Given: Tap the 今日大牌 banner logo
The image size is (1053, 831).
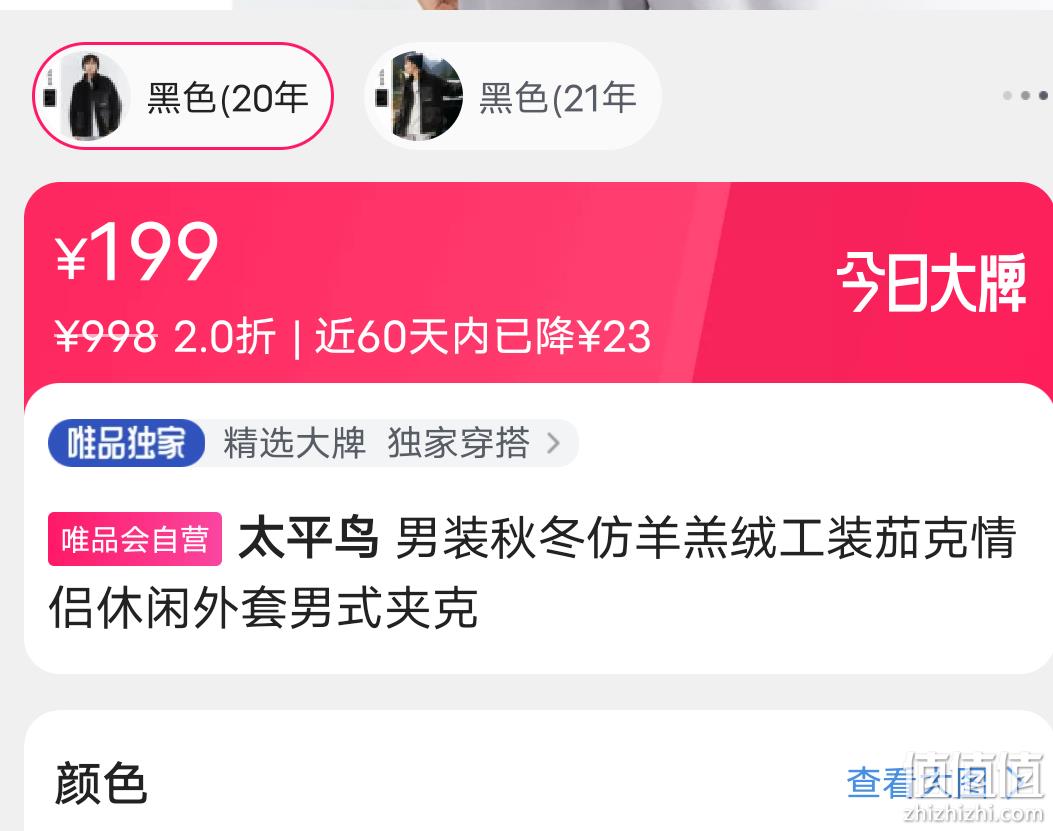Looking at the screenshot, I should pyautogui.click(x=931, y=282).
